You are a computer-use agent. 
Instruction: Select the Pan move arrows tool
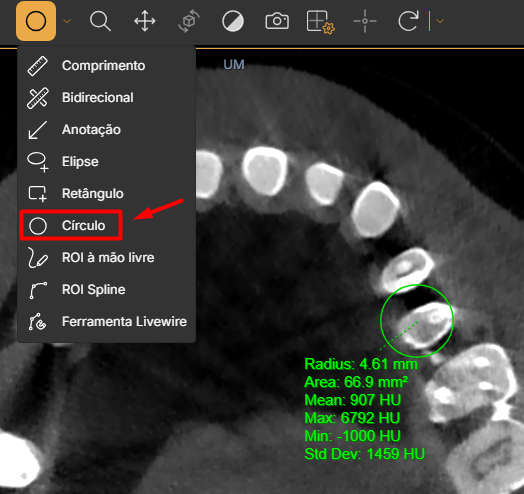click(145, 21)
